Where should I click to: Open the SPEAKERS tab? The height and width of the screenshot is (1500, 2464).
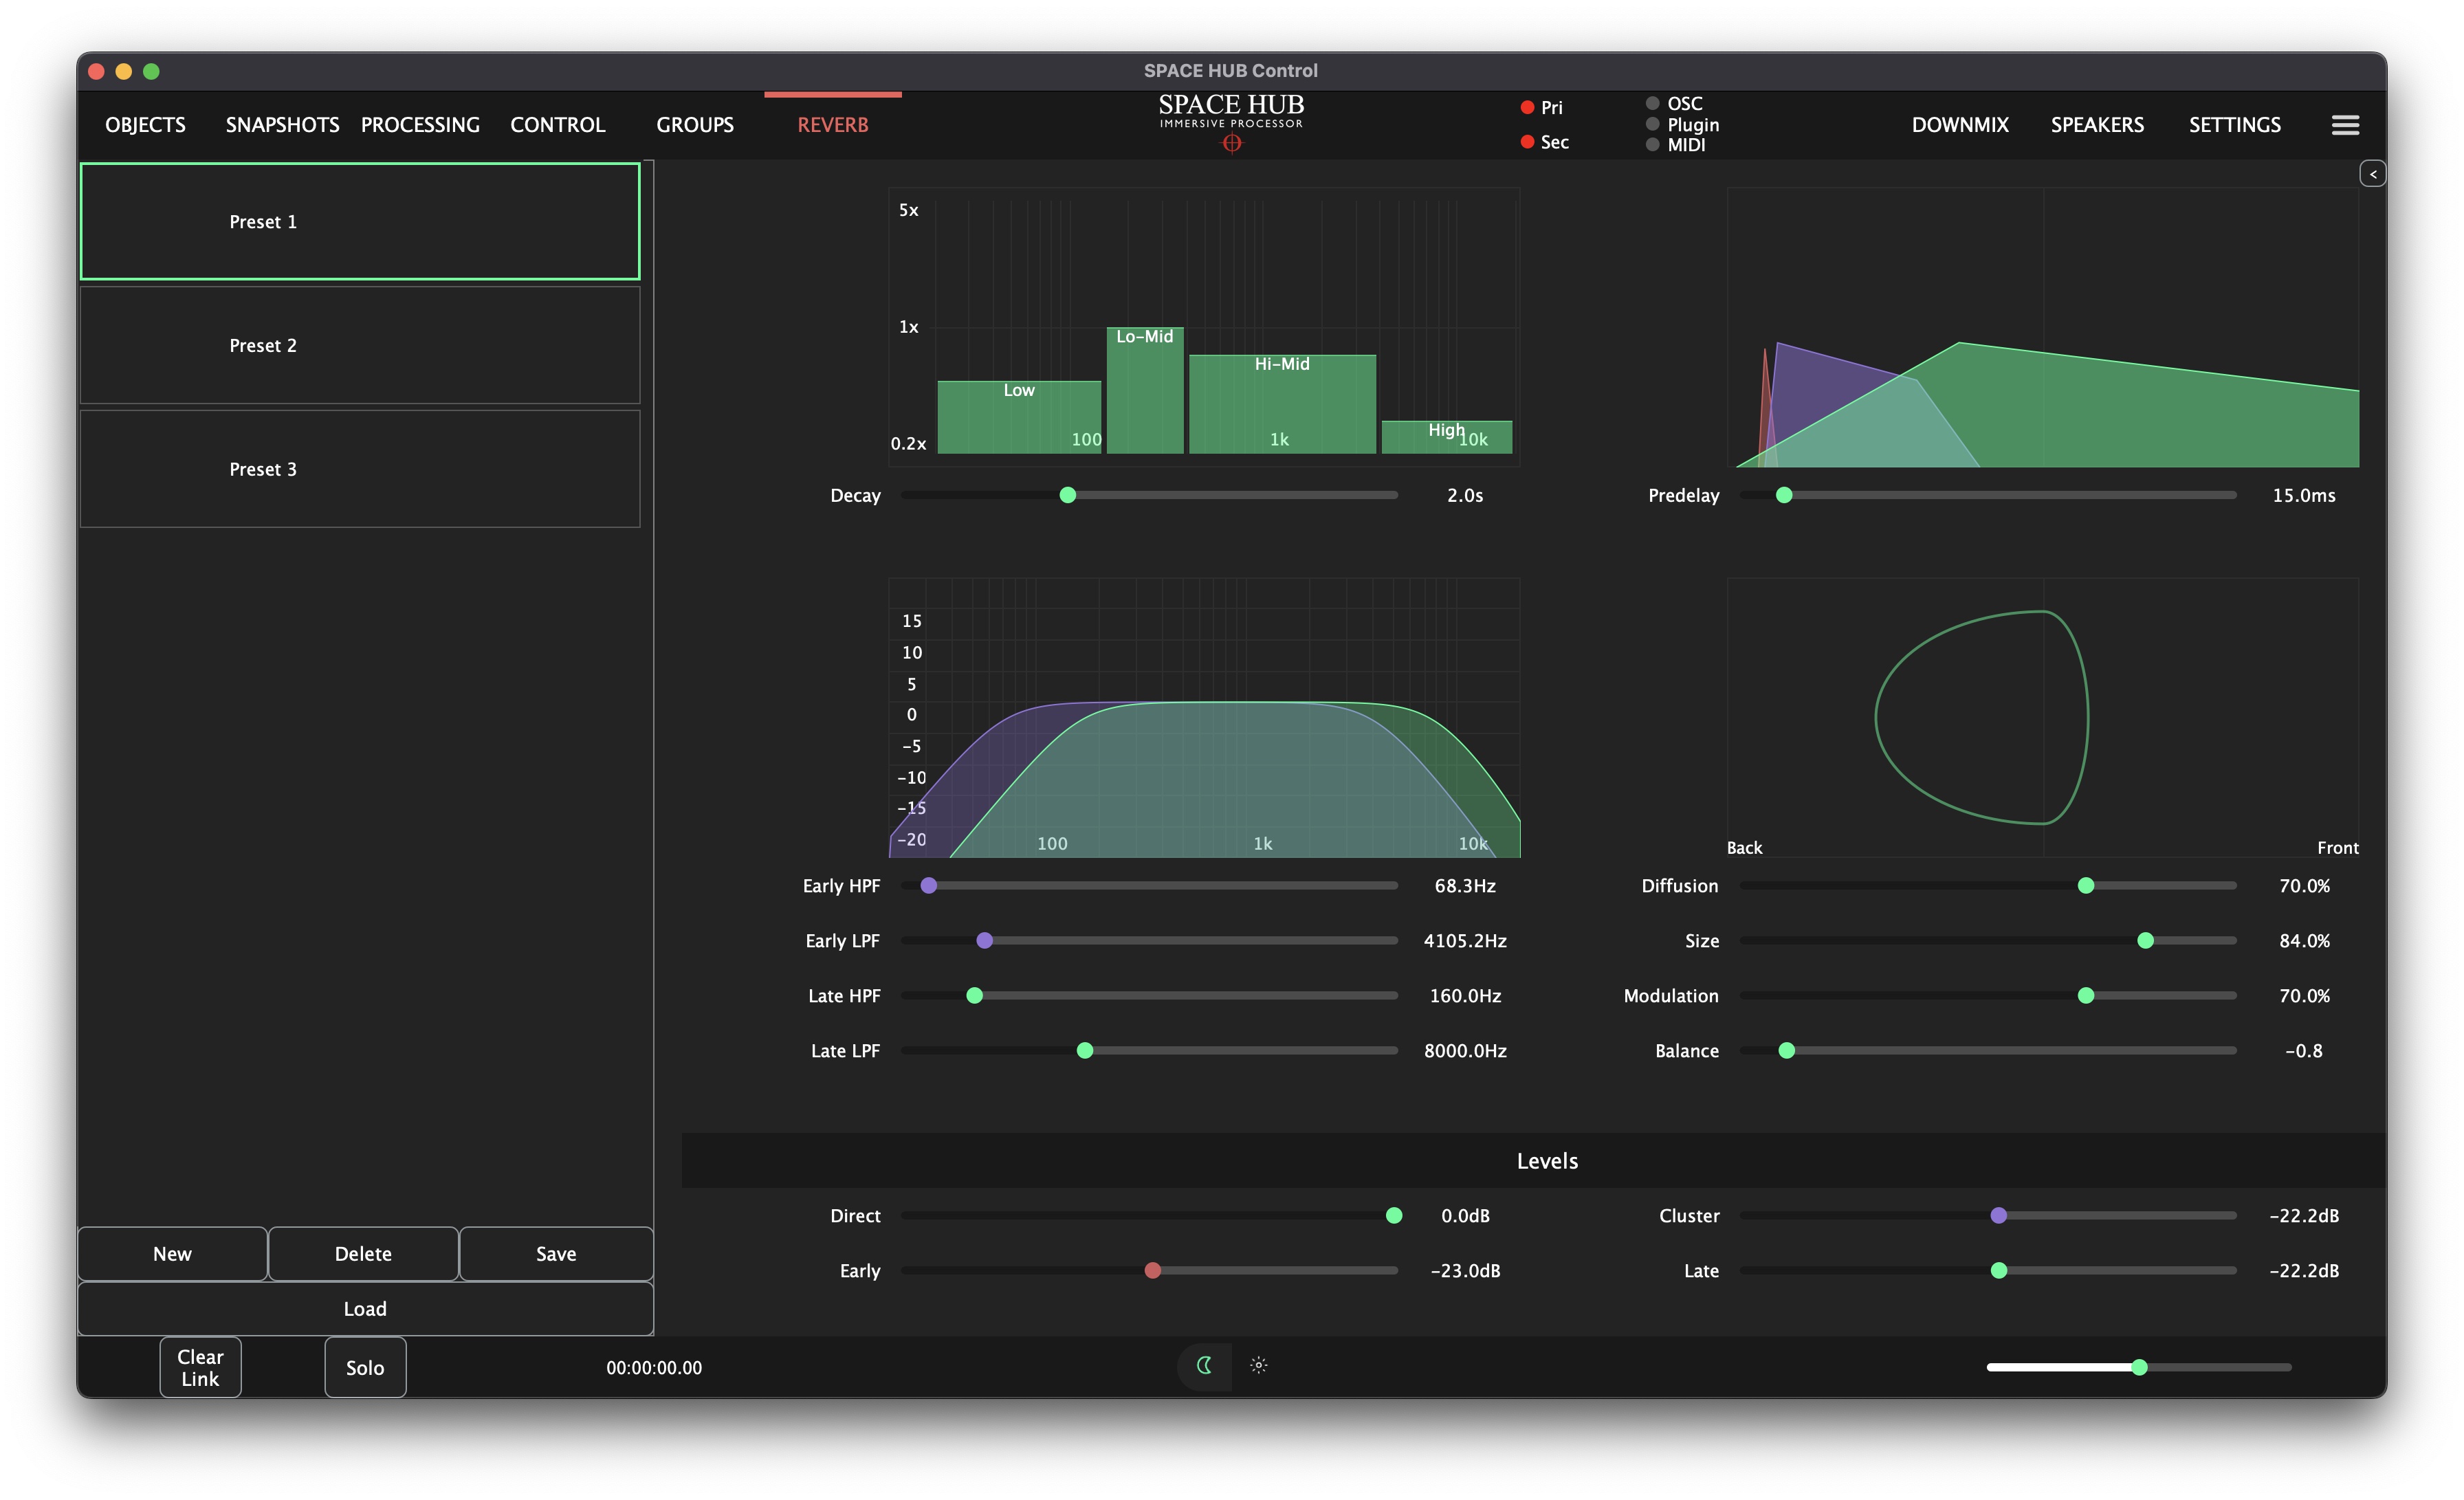pos(2097,125)
